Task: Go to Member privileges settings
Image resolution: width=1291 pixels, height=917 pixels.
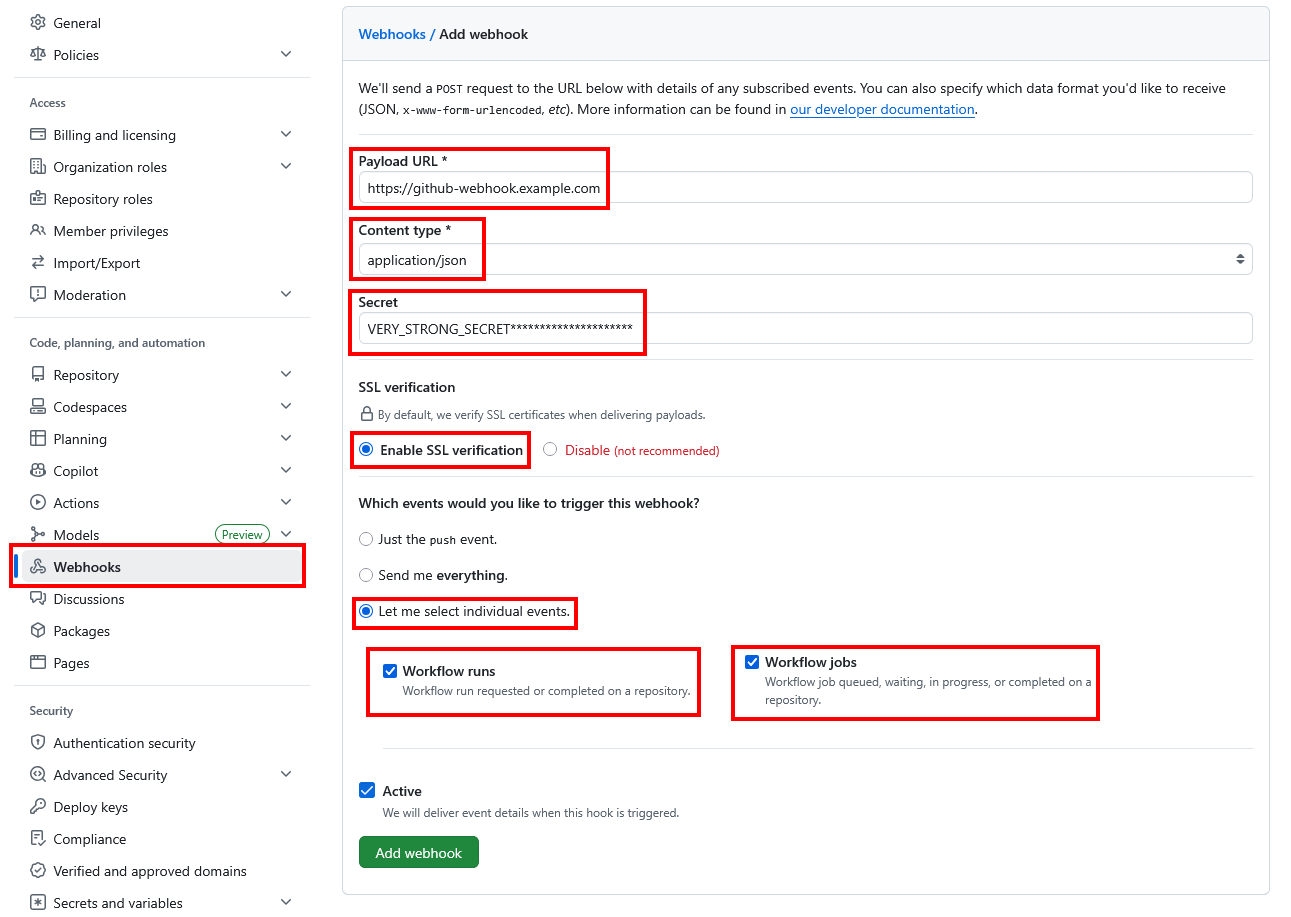Action: point(111,231)
